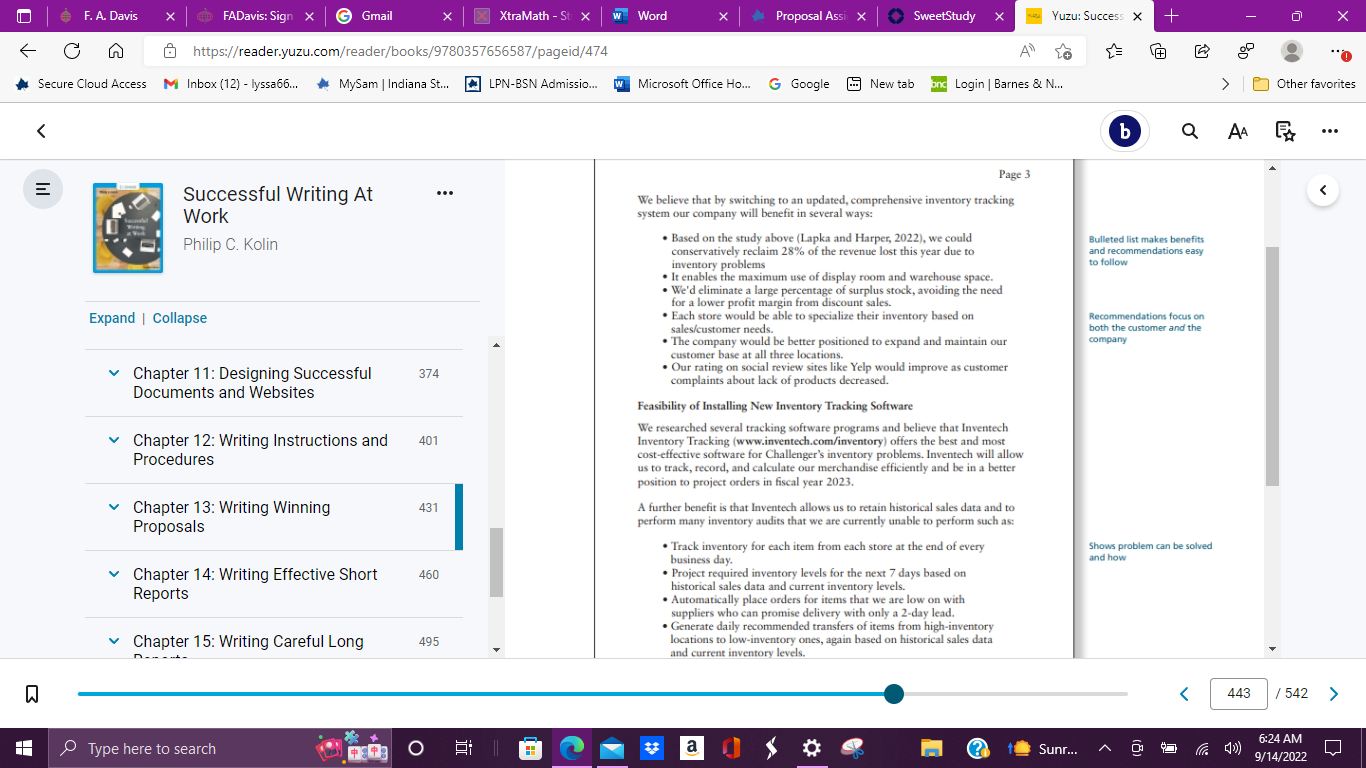Switch to the Proposal Assi tab

point(806,16)
